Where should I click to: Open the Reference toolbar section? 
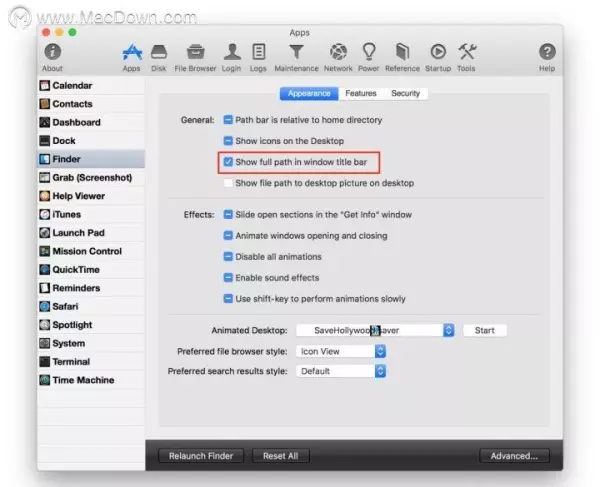click(402, 57)
